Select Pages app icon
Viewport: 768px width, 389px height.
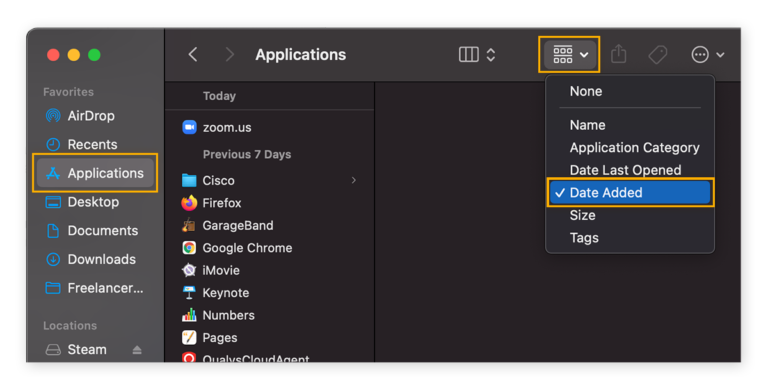click(189, 338)
